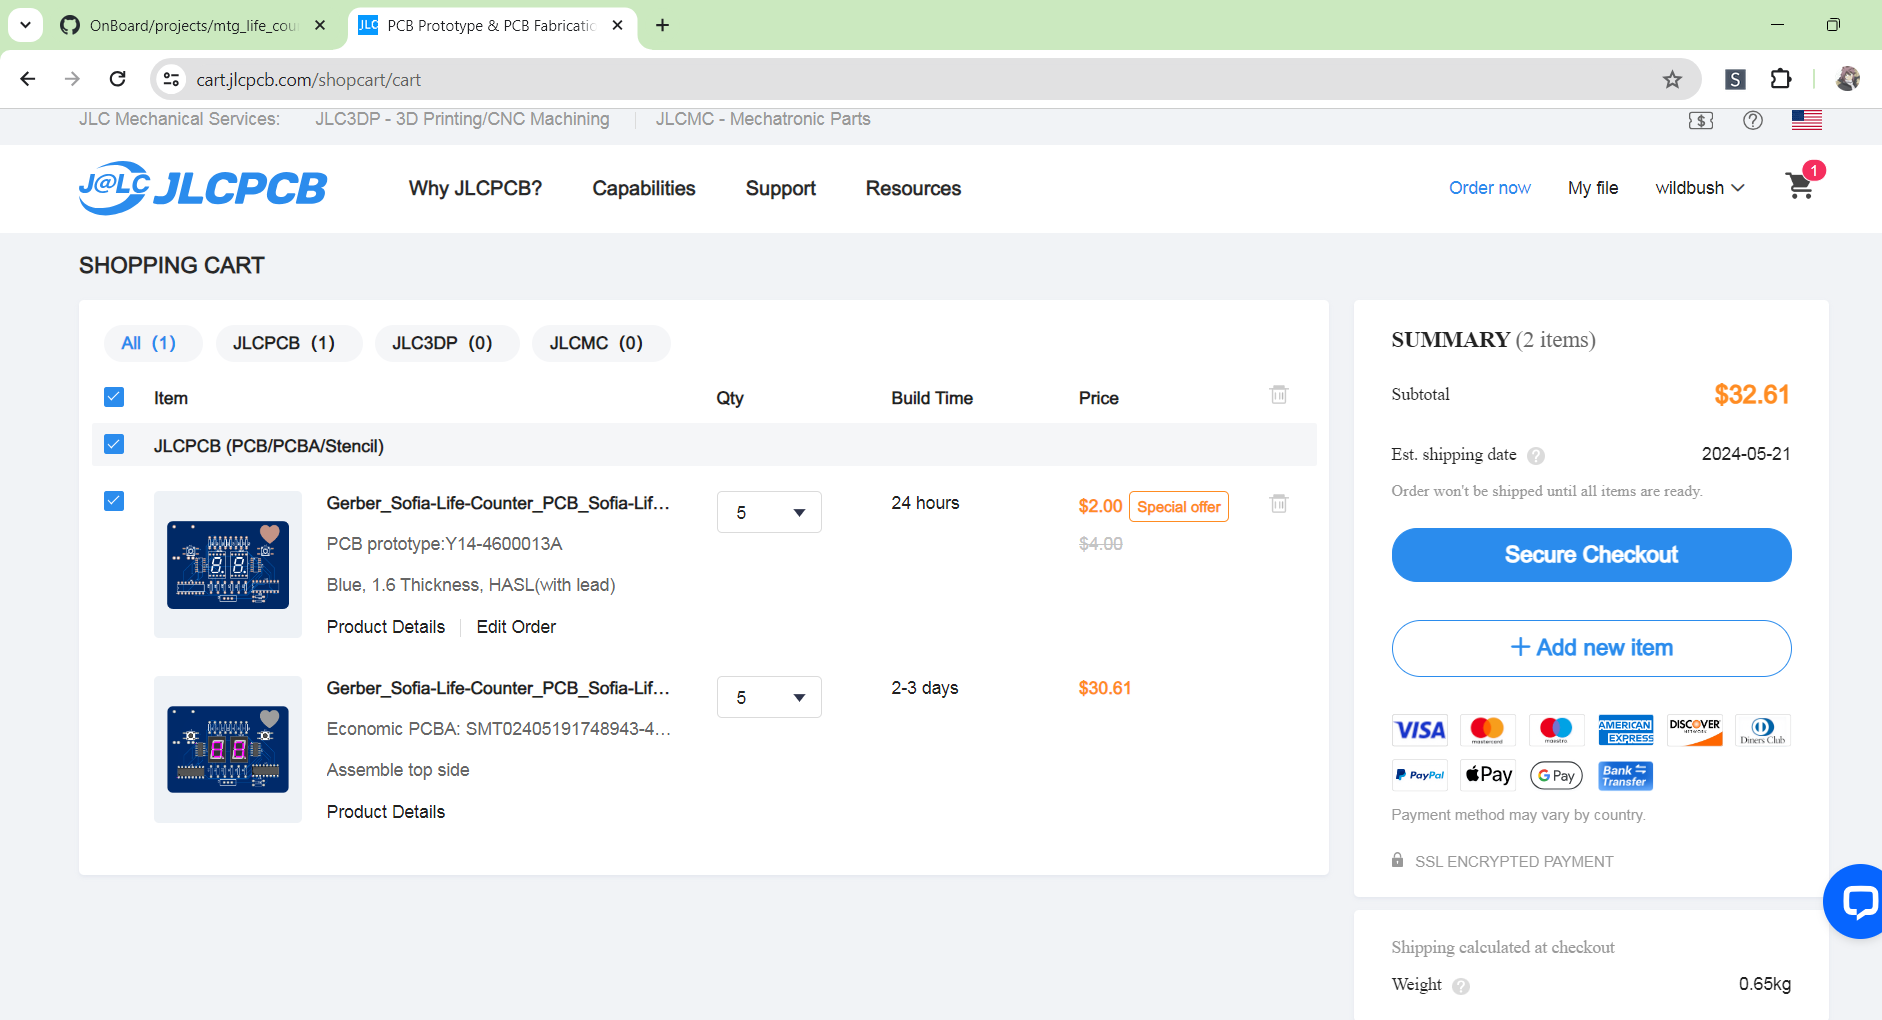
Task: Click the JLCPCB logo
Action: click(203, 188)
